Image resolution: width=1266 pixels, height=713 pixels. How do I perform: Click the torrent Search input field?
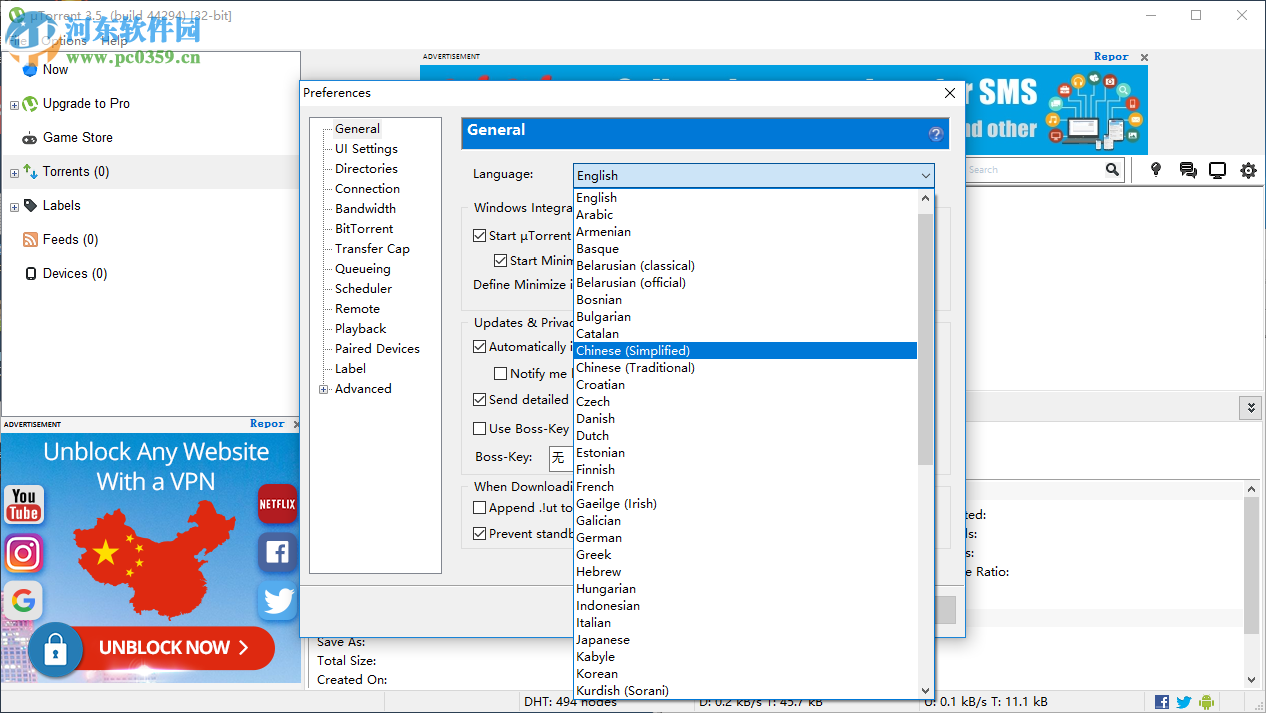(1033, 170)
